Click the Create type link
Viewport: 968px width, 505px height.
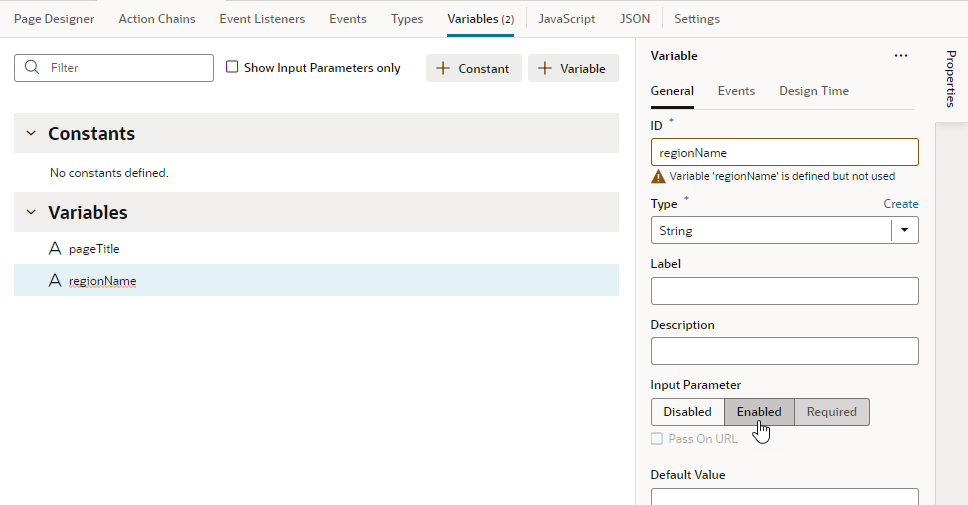[x=900, y=203]
